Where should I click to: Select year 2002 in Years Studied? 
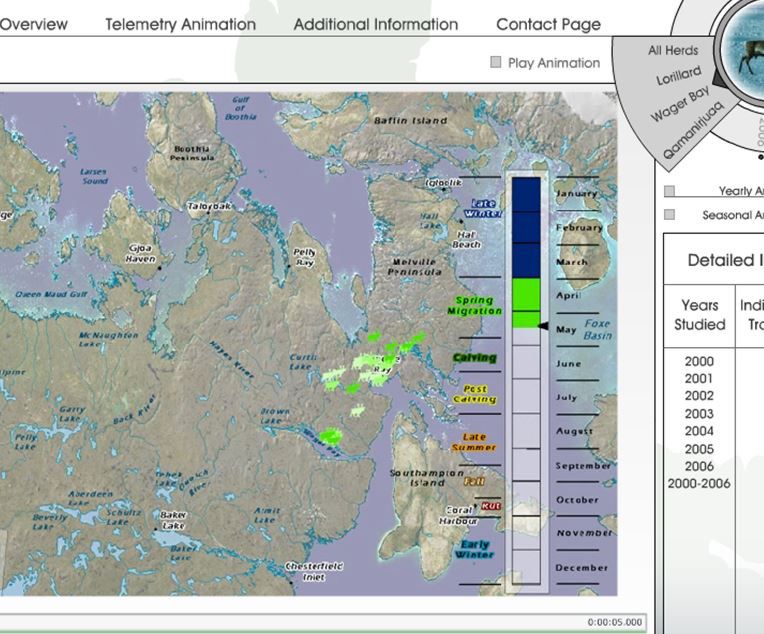pyautogui.click(x=699, y=396)
